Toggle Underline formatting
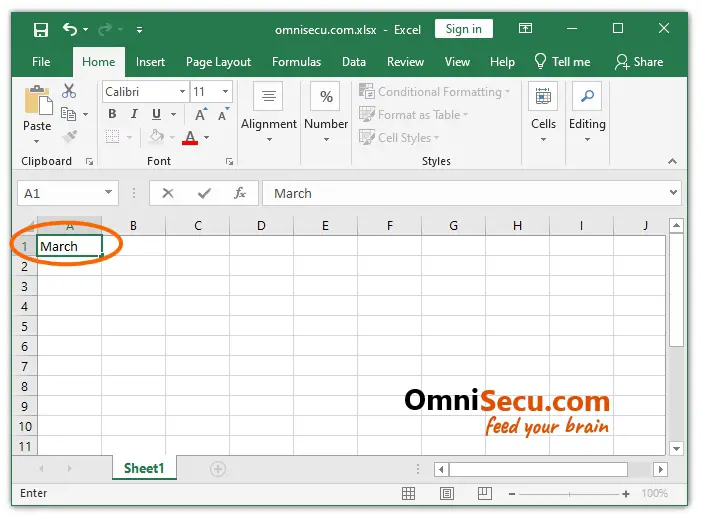701x516 pixels. click(x=156, y=114)
